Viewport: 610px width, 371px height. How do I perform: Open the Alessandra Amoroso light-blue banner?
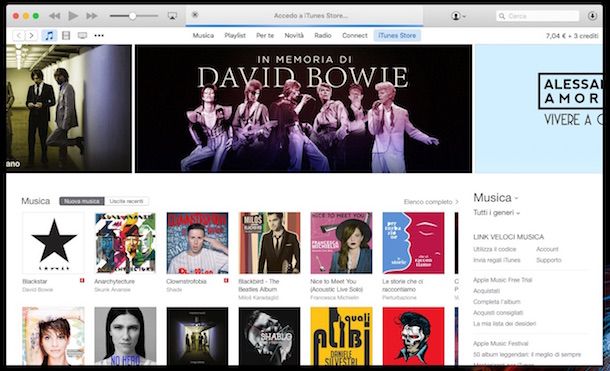(x=539, y=108)
